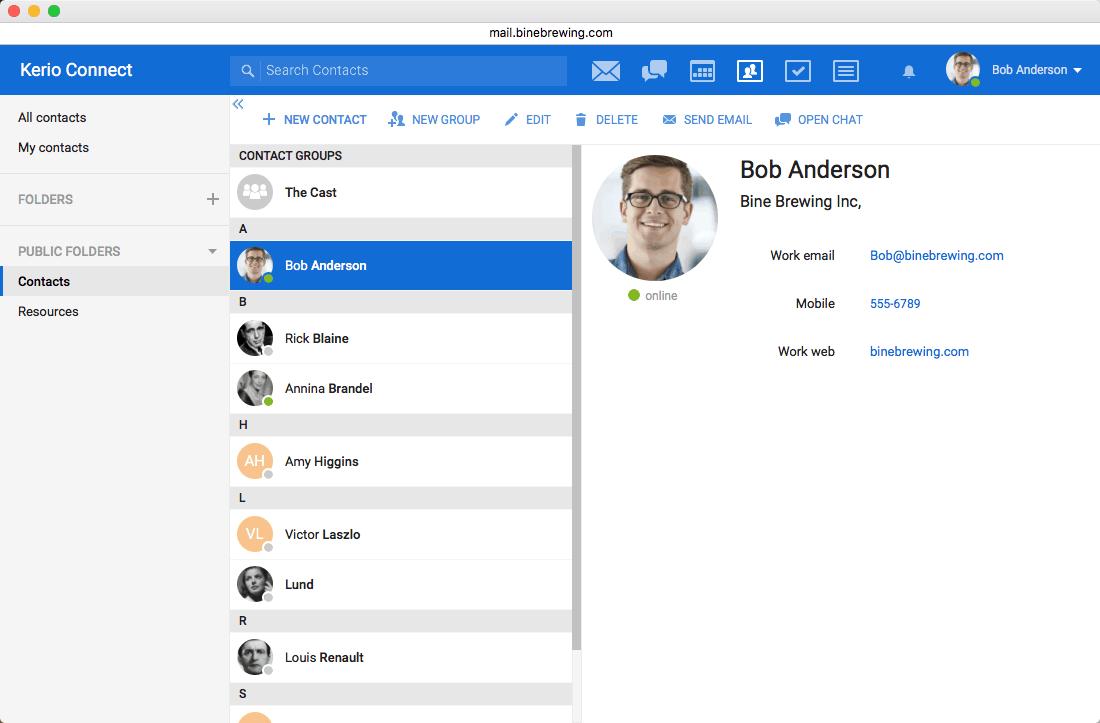Click New Contact button
Screen dimensions: 1100x723
click(314, 120)
